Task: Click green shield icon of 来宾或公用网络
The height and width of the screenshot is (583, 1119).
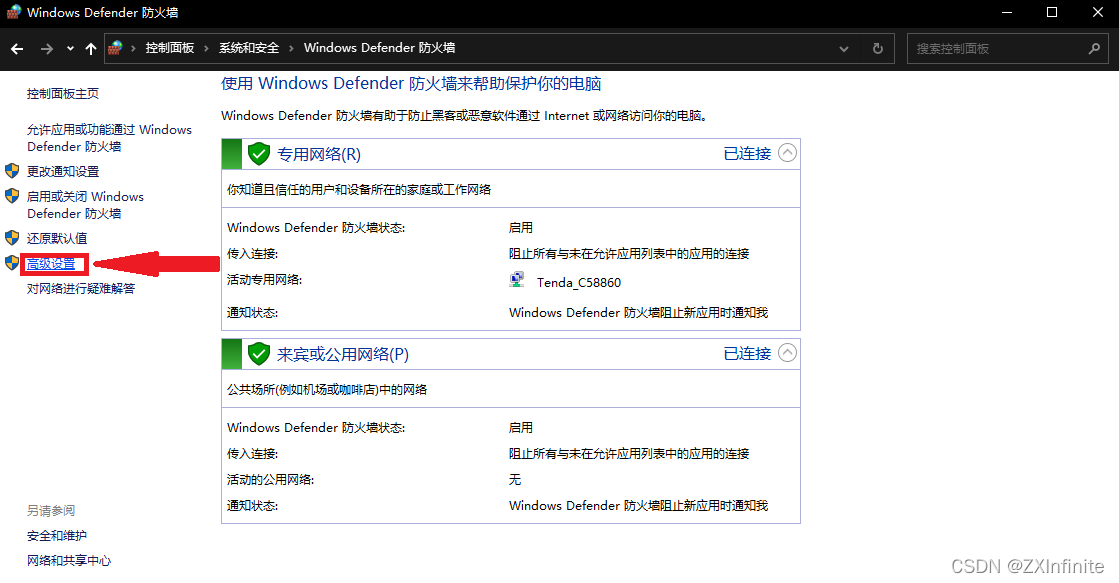Action: point(258,353)
